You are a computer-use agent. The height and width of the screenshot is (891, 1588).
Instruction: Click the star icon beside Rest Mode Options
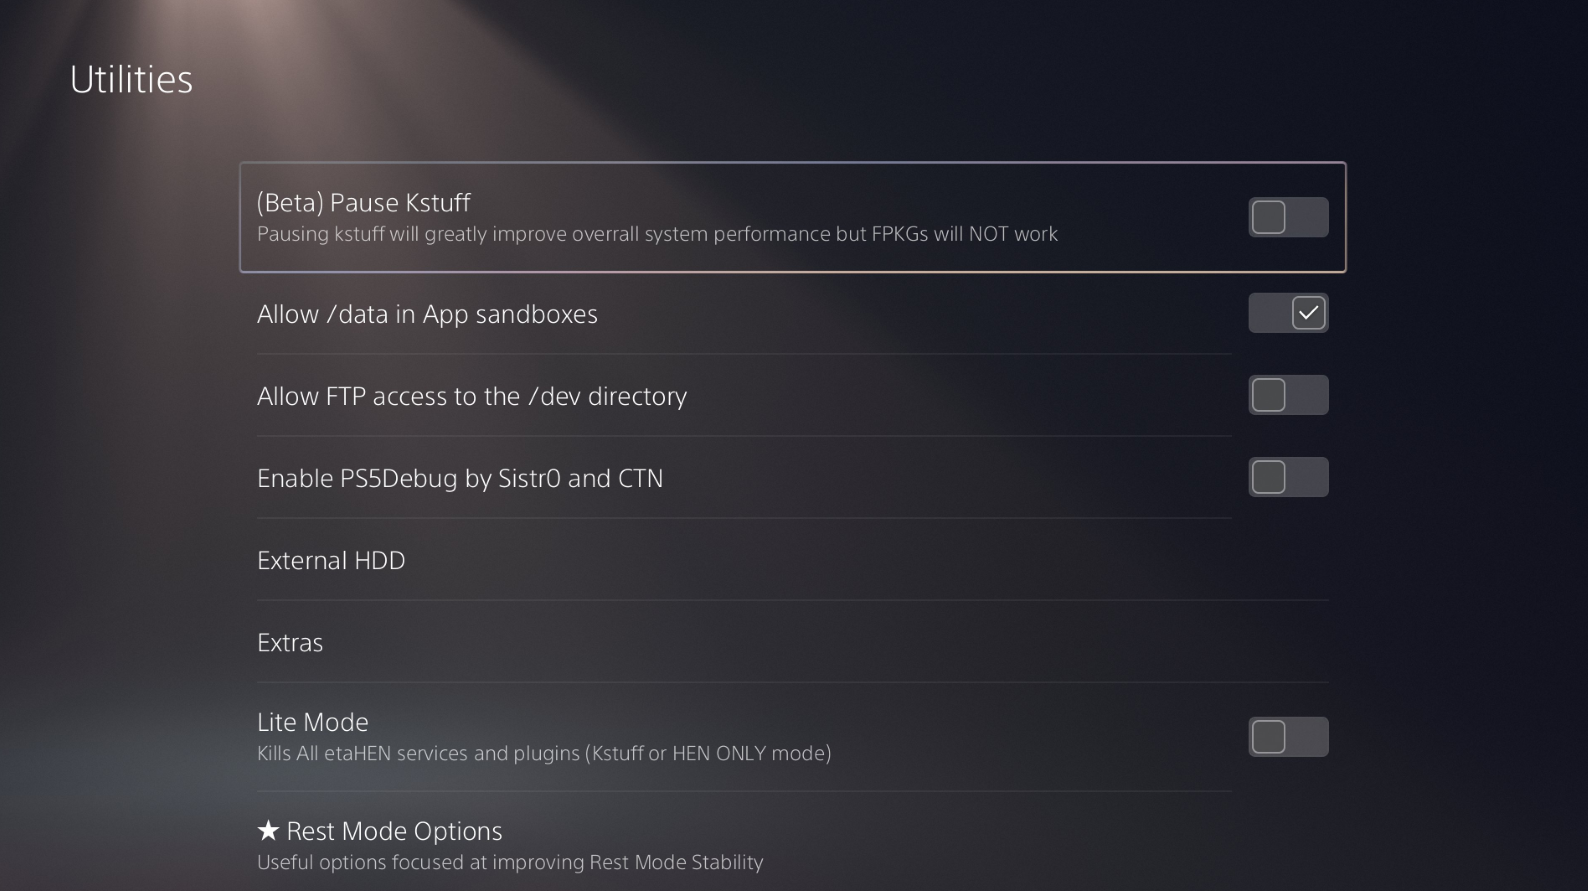click(268, 831)
